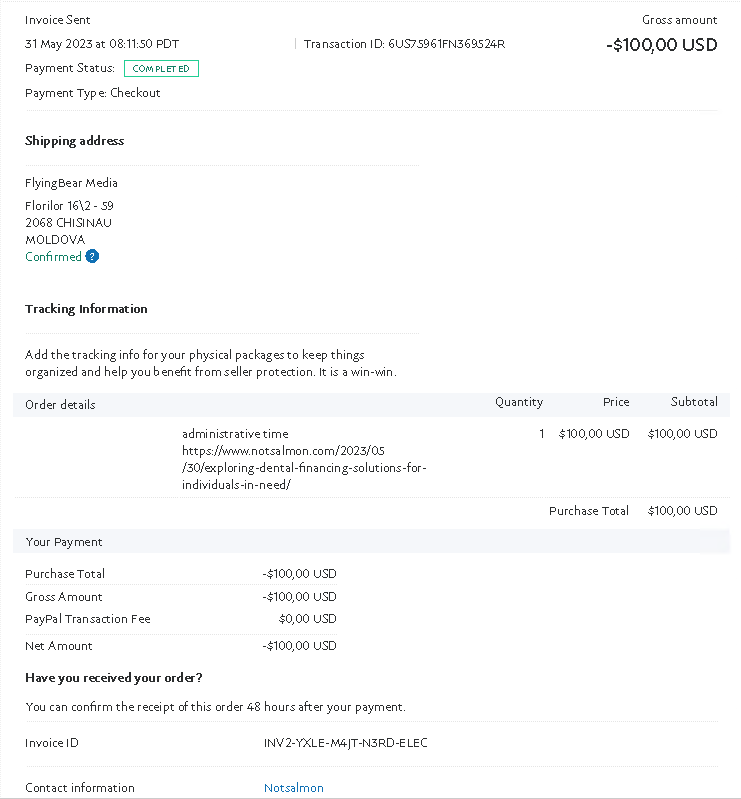The image size is (741, 799).
Task: Click the Tracking Information heading
Action: [86, 309]
